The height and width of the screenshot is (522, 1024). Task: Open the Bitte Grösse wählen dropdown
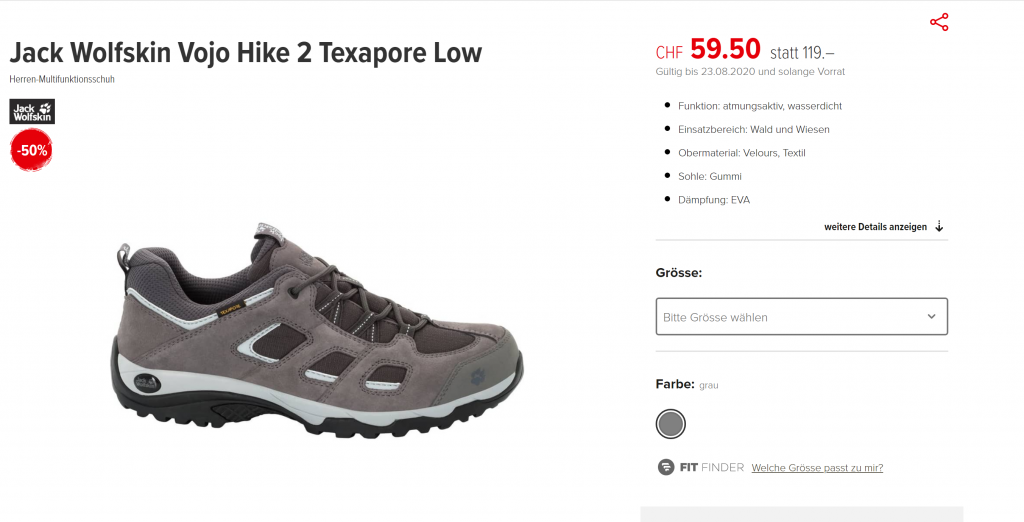coord(801,316)
